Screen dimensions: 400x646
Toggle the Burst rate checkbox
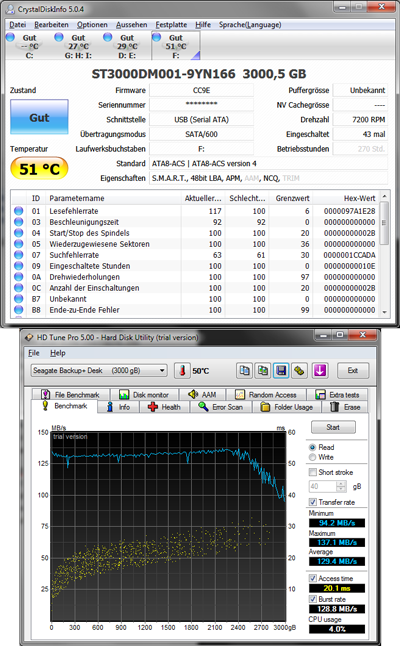[x=313, y=599]
